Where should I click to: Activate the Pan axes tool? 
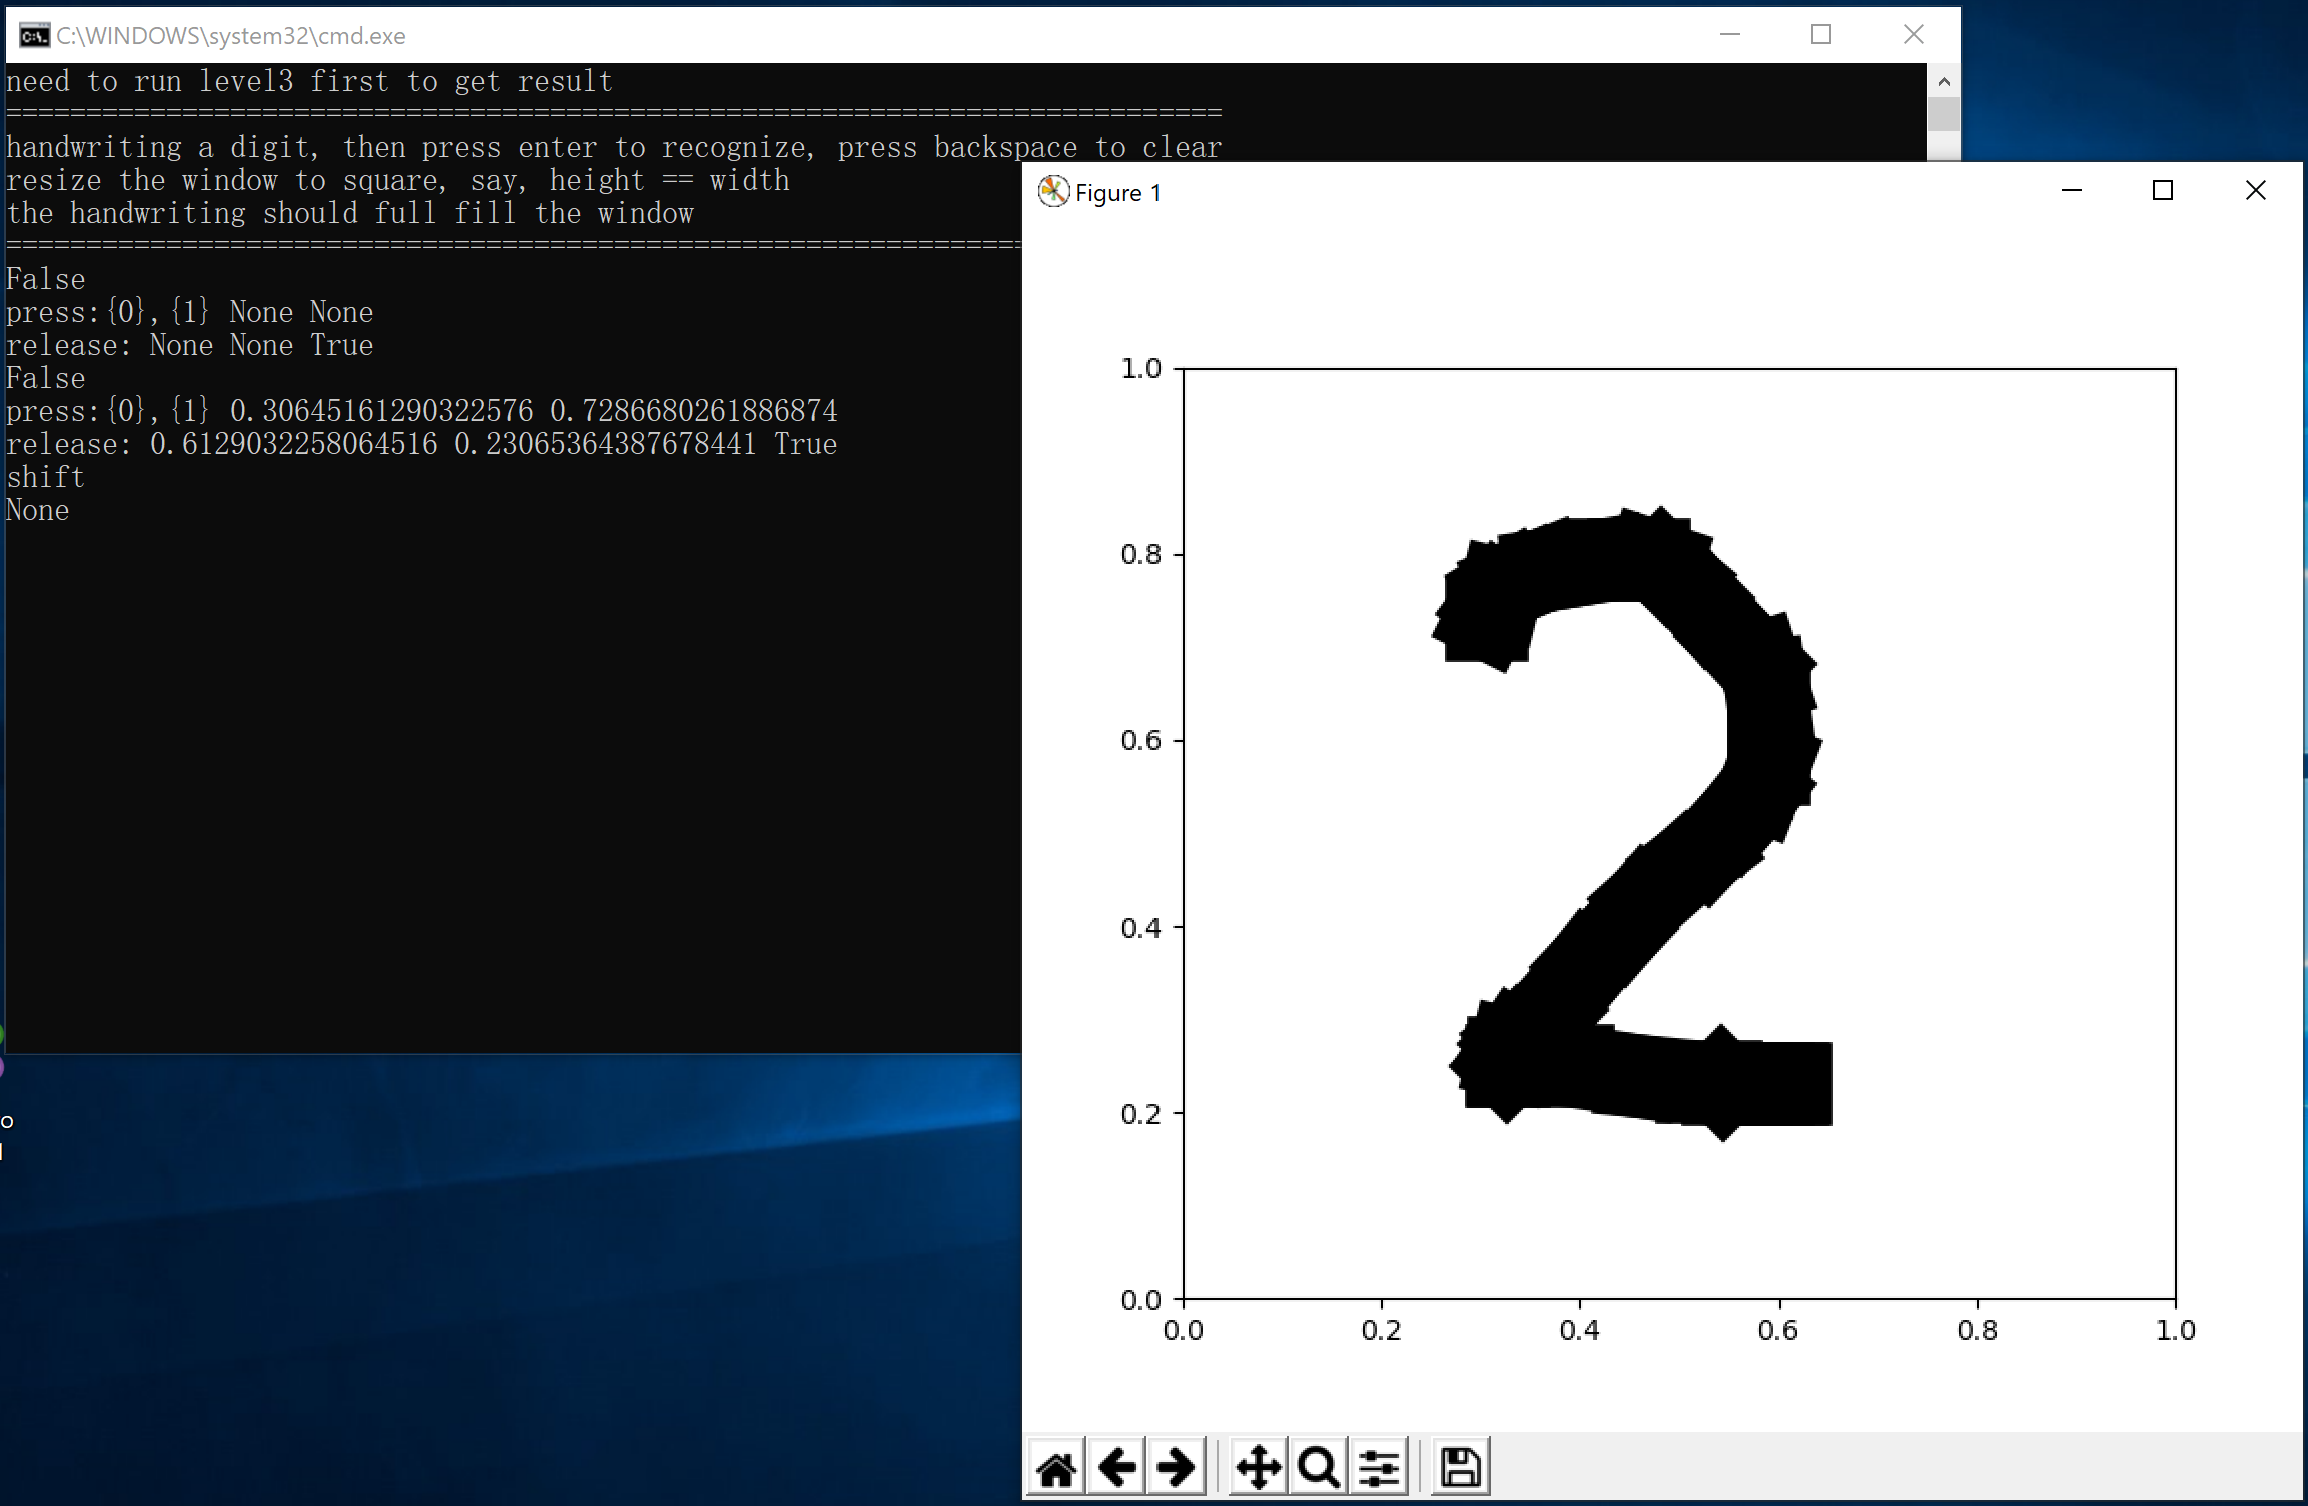pos(1258,1468)
